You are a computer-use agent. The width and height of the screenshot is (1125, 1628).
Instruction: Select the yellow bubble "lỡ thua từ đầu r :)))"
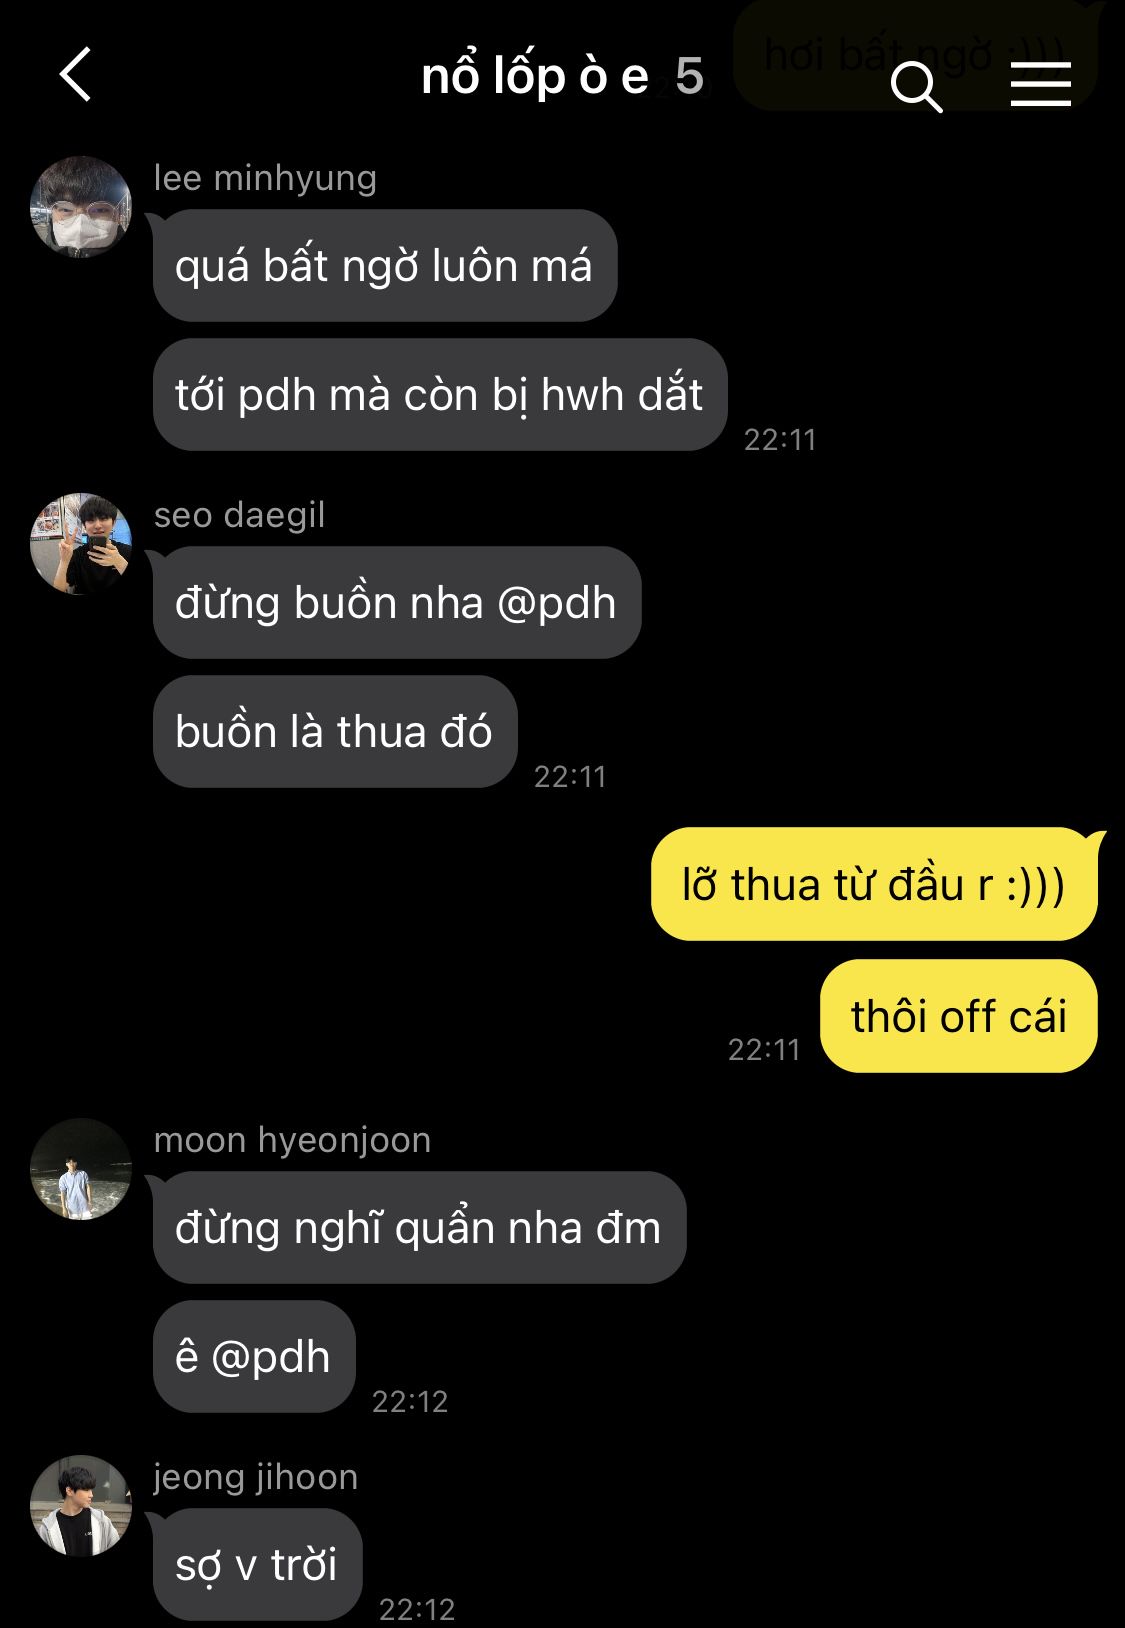coord(874,884)
